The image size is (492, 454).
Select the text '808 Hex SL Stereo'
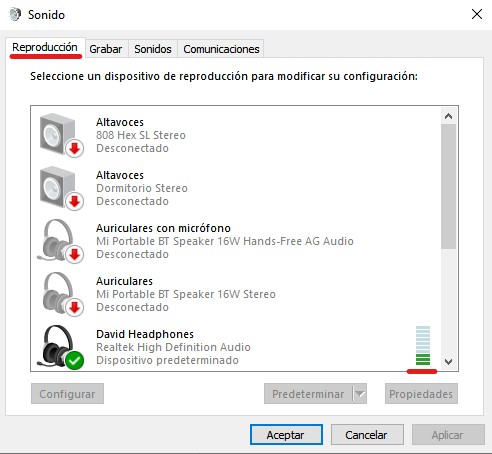tap(141, 135)
